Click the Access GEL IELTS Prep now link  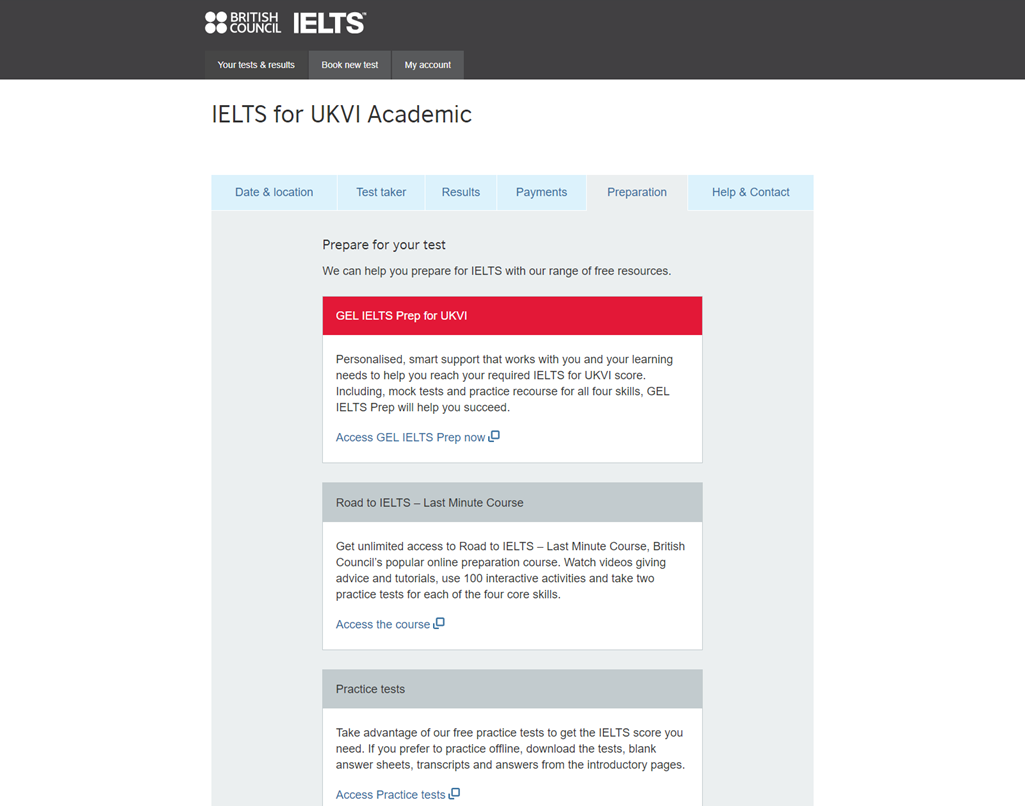(410, 436)
